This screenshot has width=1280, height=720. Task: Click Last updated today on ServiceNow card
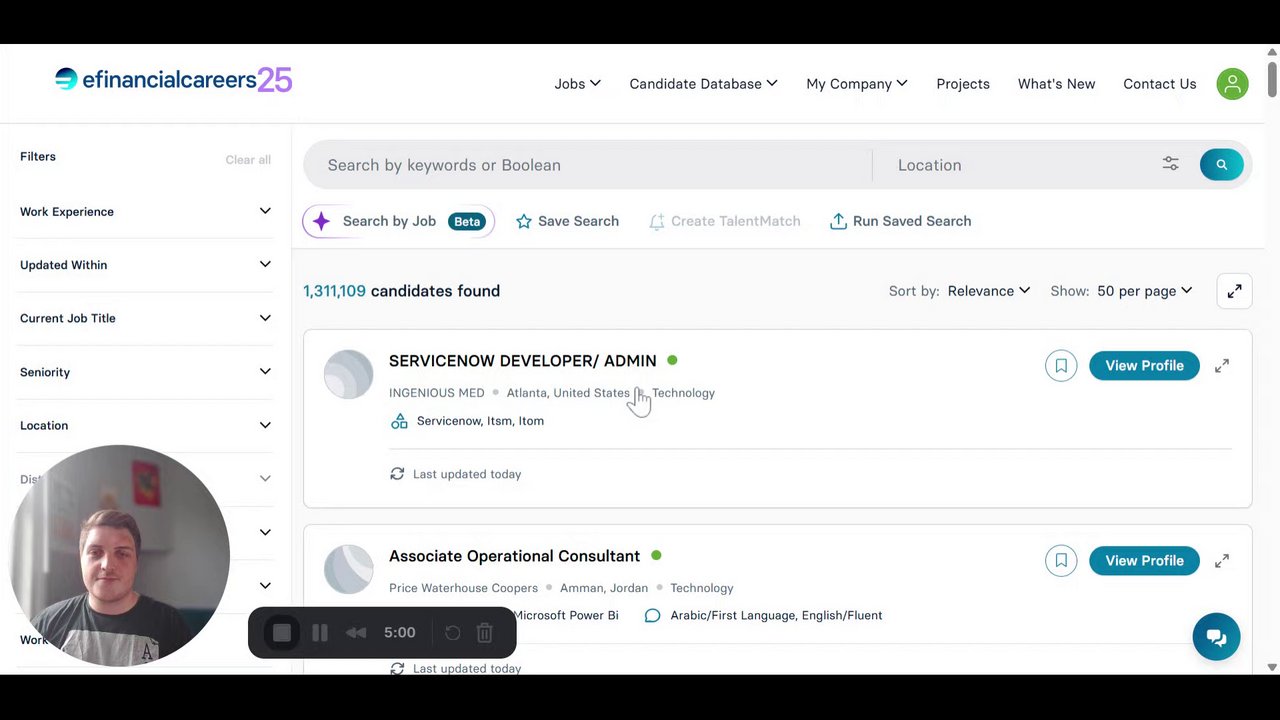(467, 474)
